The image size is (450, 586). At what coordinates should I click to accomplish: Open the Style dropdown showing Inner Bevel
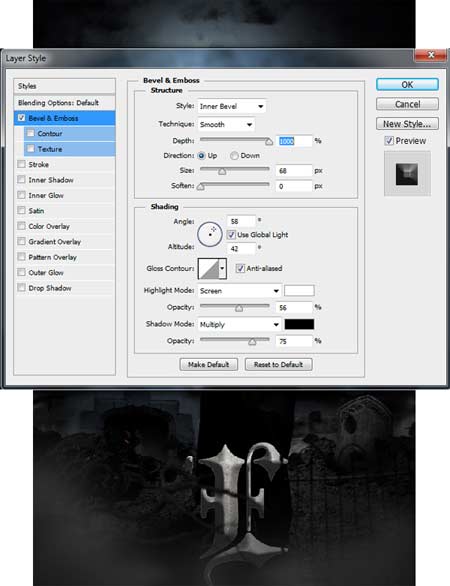pos(232,107)
